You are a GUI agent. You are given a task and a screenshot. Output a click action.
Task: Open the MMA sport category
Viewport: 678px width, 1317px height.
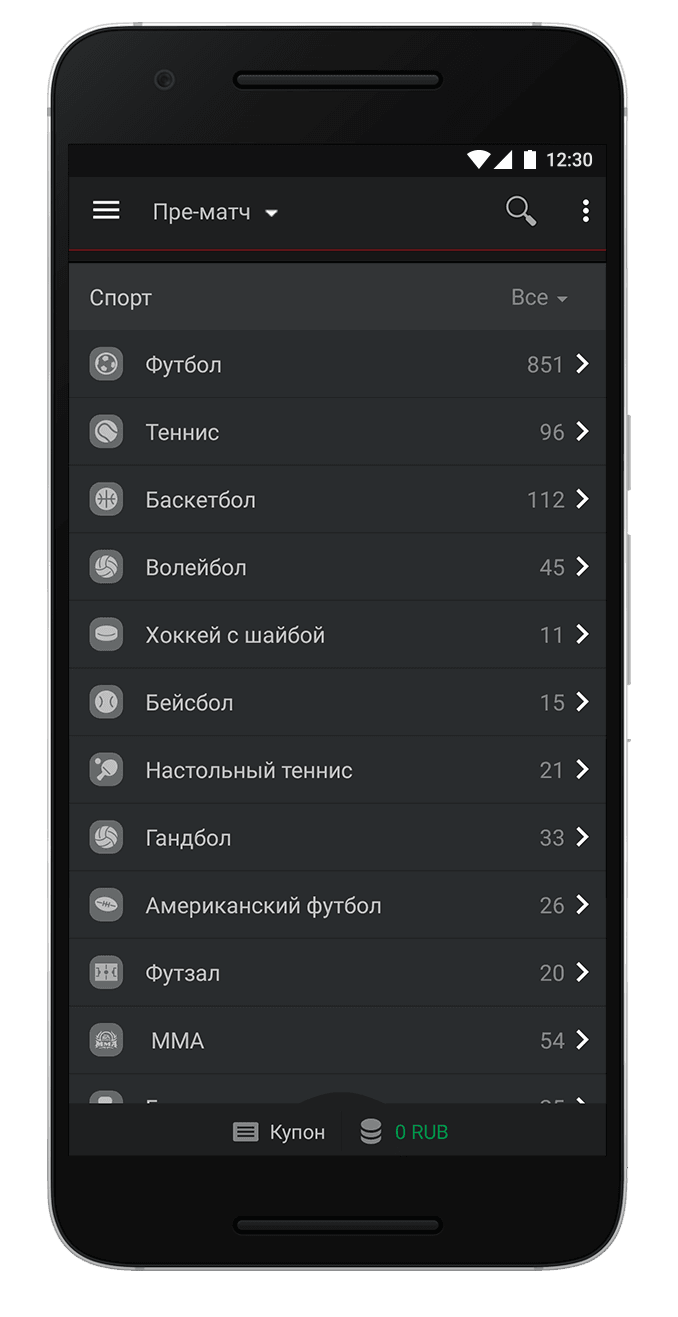tap(178, 1041)
